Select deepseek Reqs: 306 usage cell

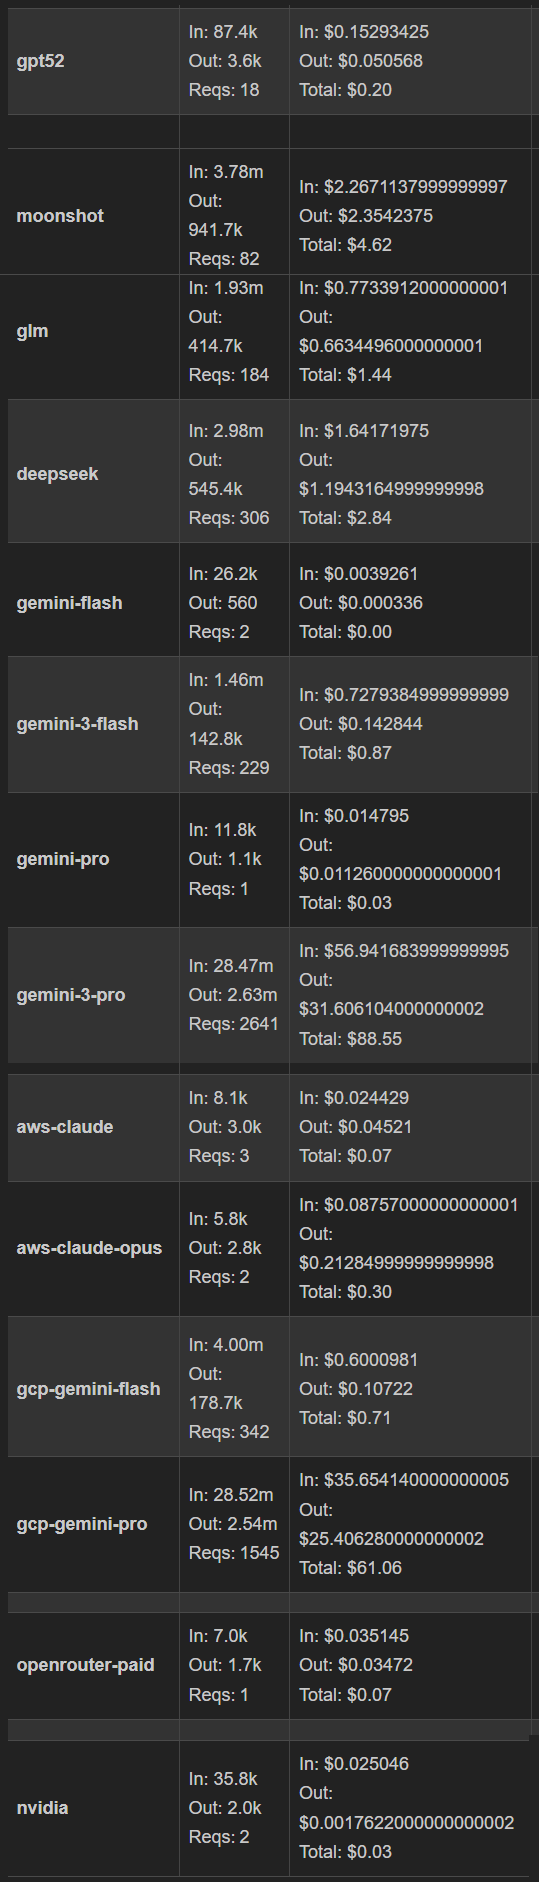229,518
